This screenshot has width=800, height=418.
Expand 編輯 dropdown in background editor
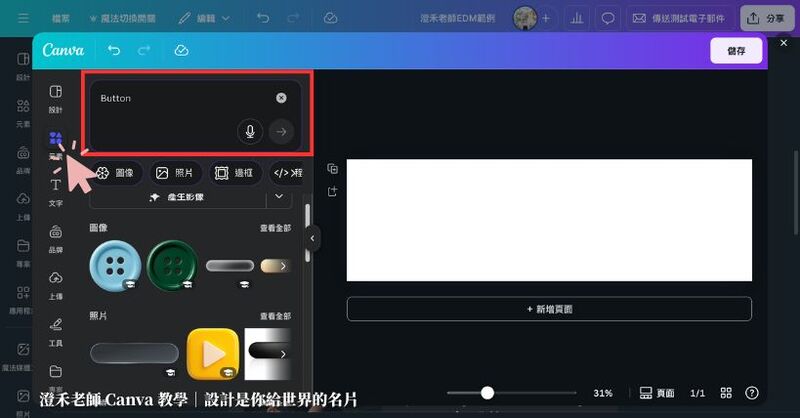click(x=204, y=18)
